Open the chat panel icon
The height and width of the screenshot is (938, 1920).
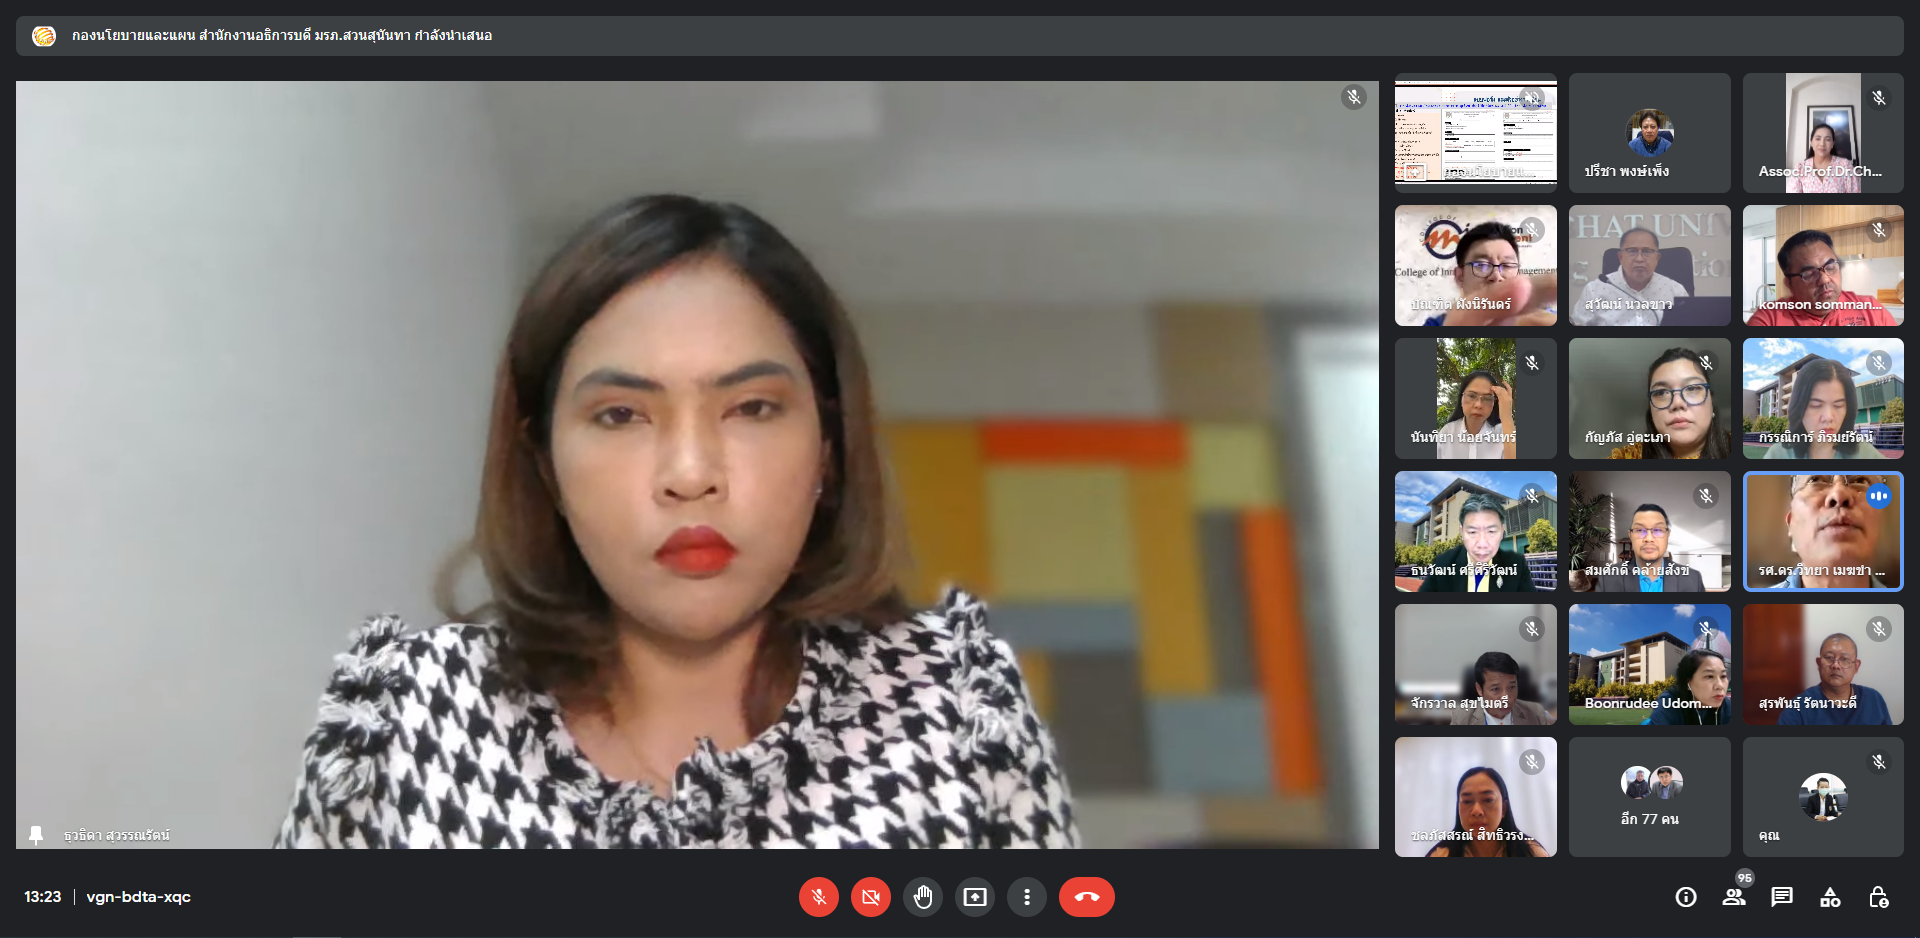tap(1782, 897)
